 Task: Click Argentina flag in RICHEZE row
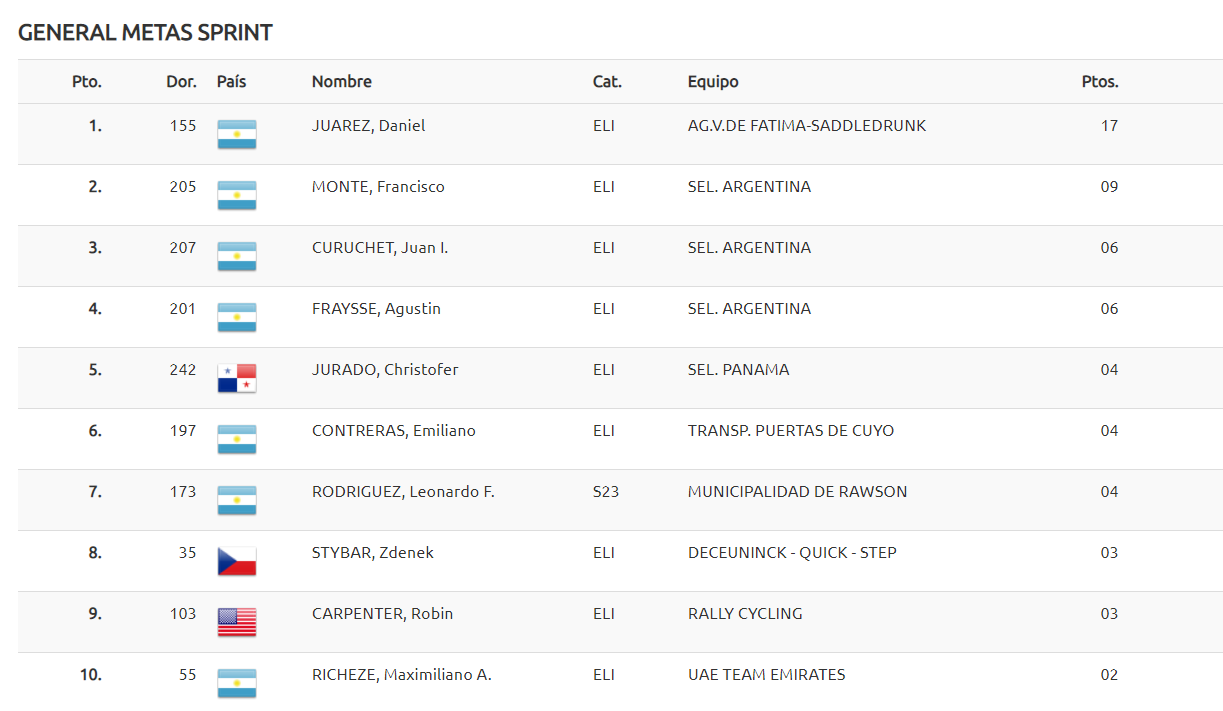tap(237, 683)
